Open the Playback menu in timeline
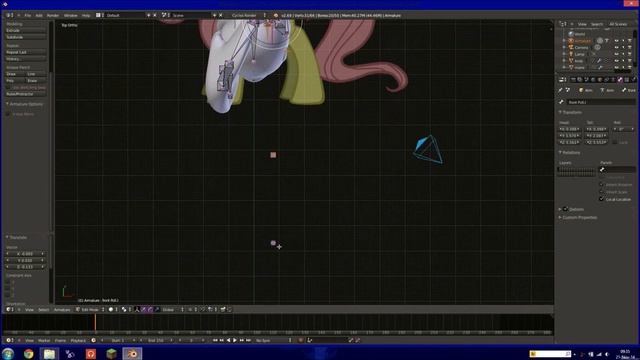The height and width of the screenshot is (360, 640). [78, 340]
